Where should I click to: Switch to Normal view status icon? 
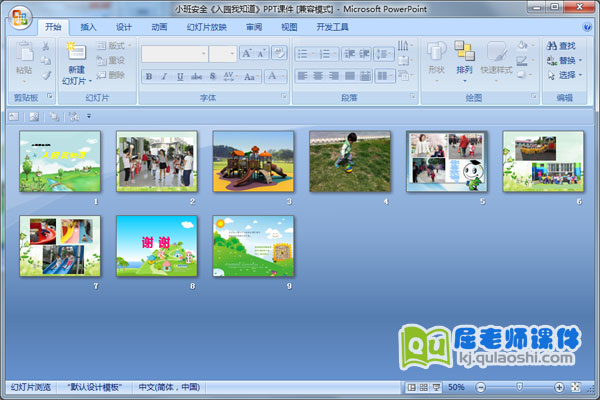411,387
